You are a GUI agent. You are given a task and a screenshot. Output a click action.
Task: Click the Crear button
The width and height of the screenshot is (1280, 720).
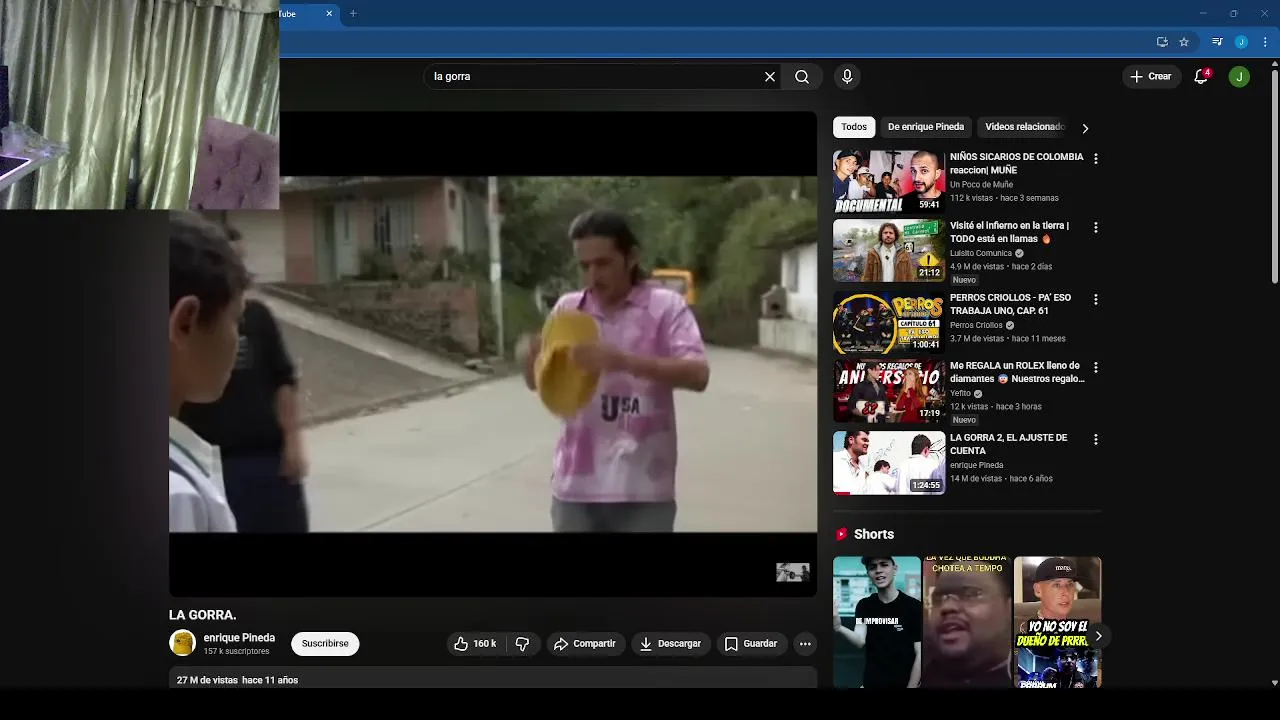[1151, 76]
